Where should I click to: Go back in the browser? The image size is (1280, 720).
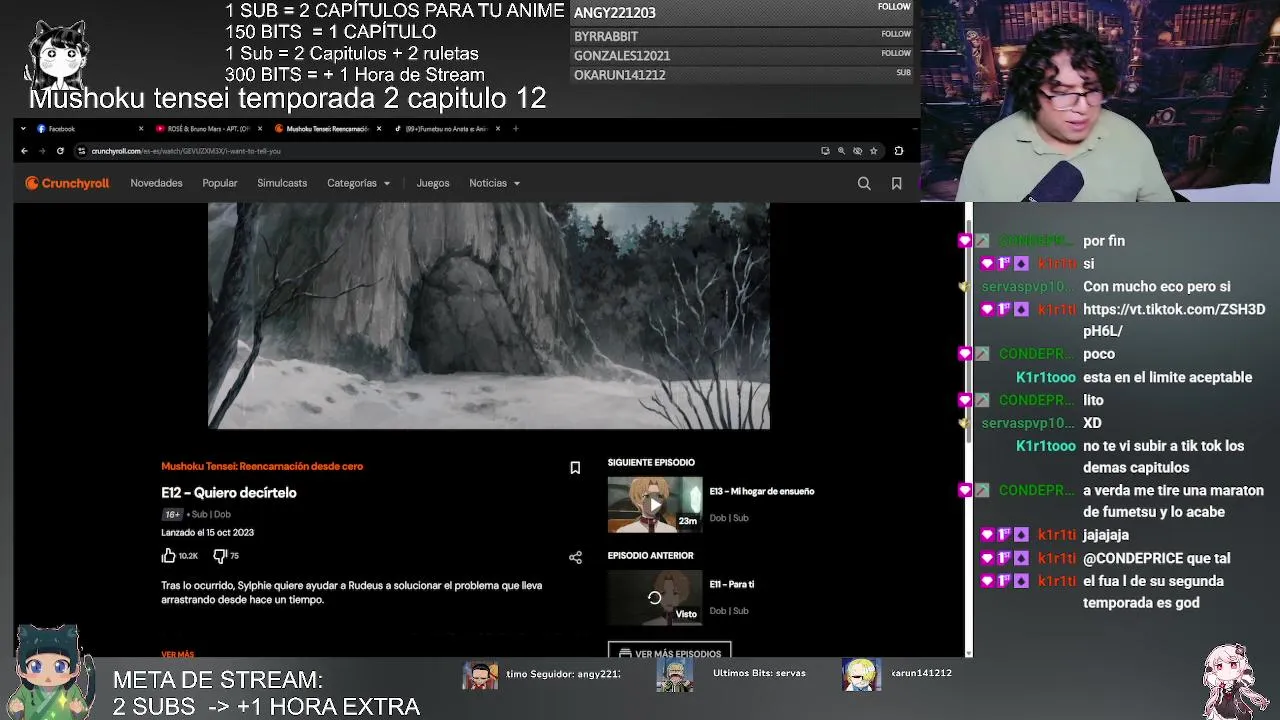coord(25,151)
